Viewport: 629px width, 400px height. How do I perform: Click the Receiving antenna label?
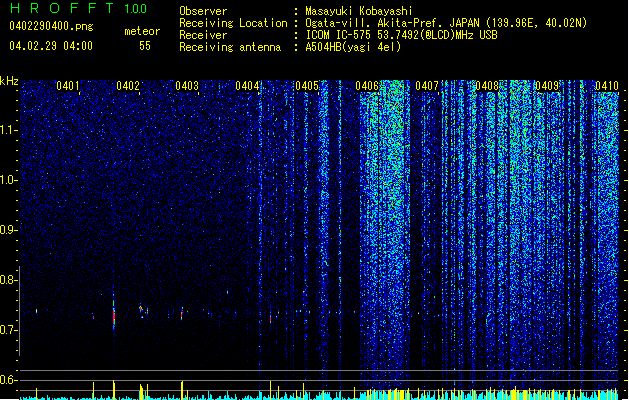point(230,47)
